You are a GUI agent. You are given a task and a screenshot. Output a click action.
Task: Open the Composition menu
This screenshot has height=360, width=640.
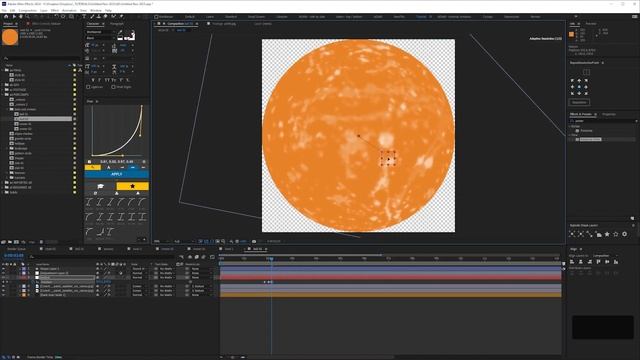pos(28,10)
